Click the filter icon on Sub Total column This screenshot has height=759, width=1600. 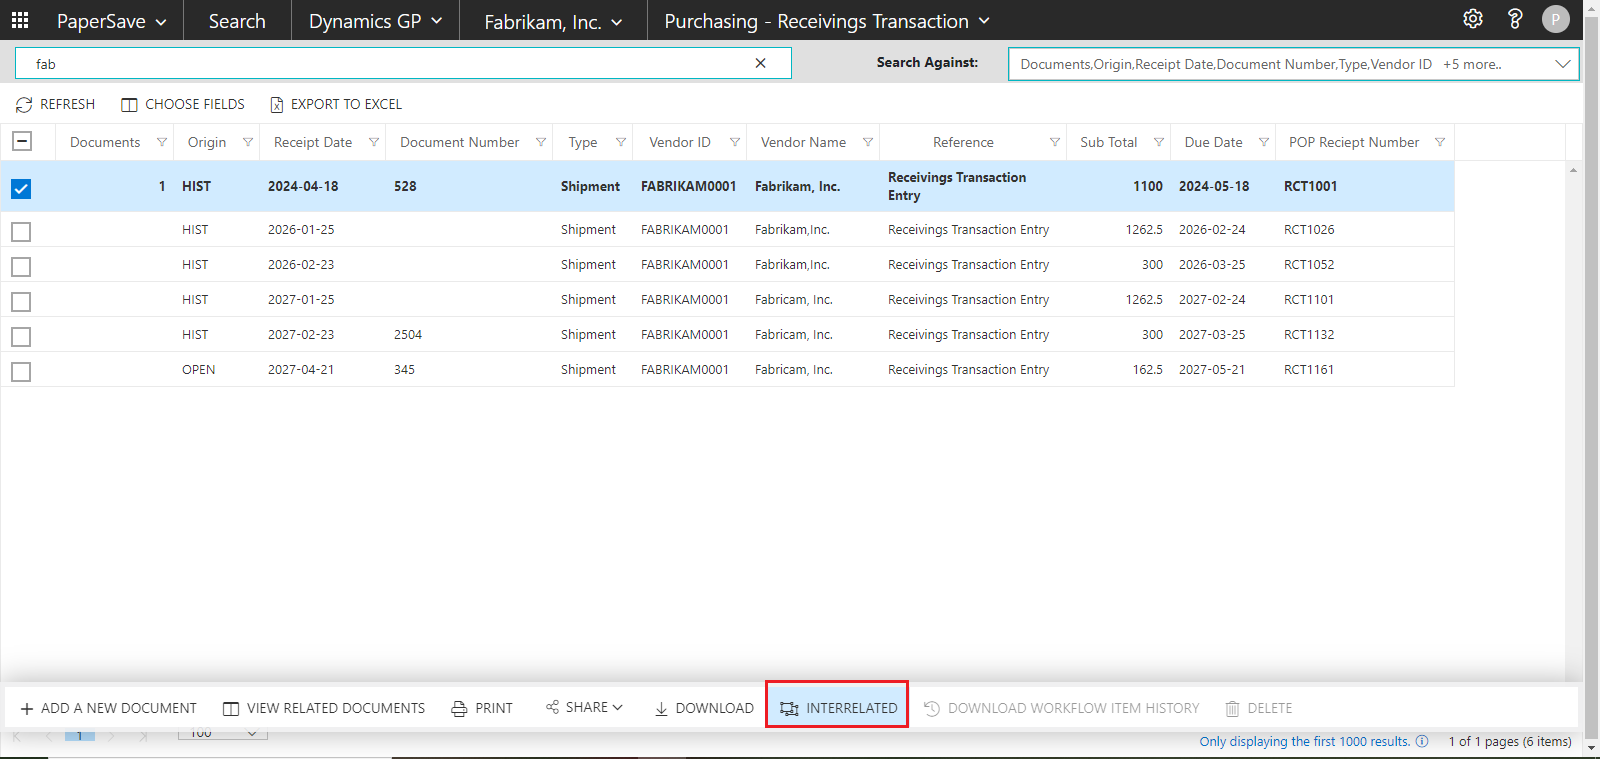[1159, 142]
